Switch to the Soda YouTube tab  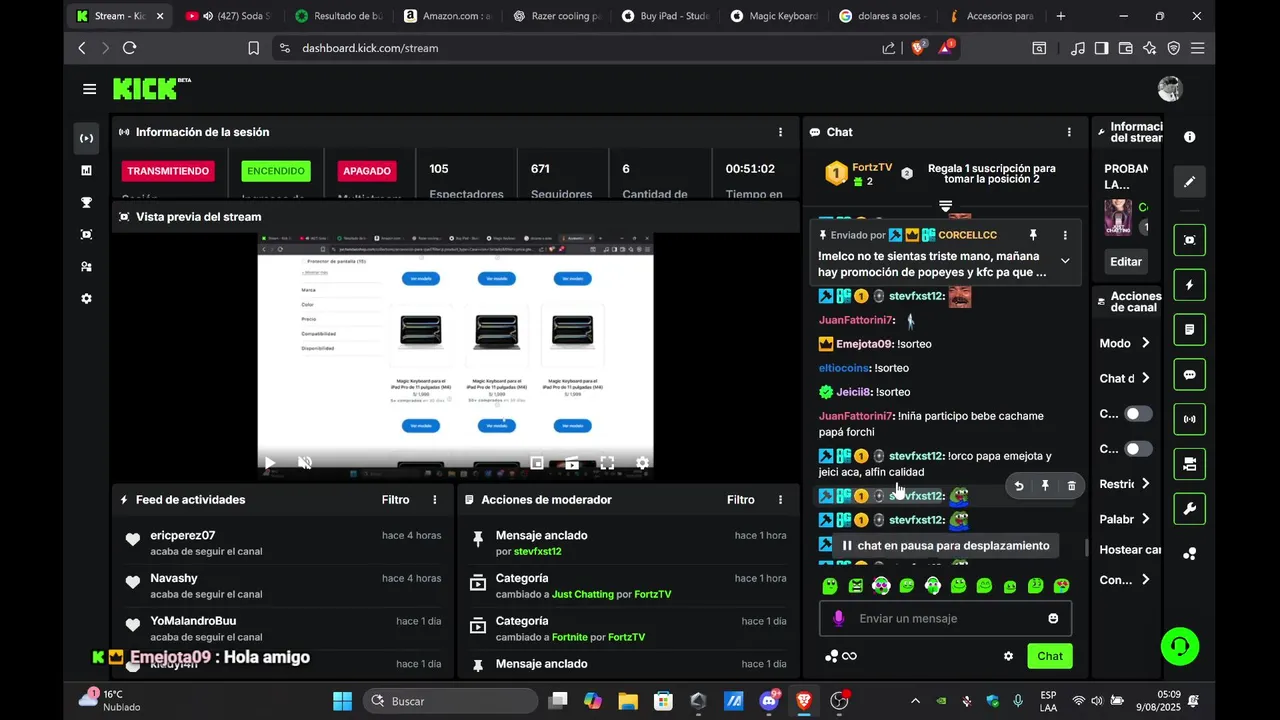click(x=229, y=16)
